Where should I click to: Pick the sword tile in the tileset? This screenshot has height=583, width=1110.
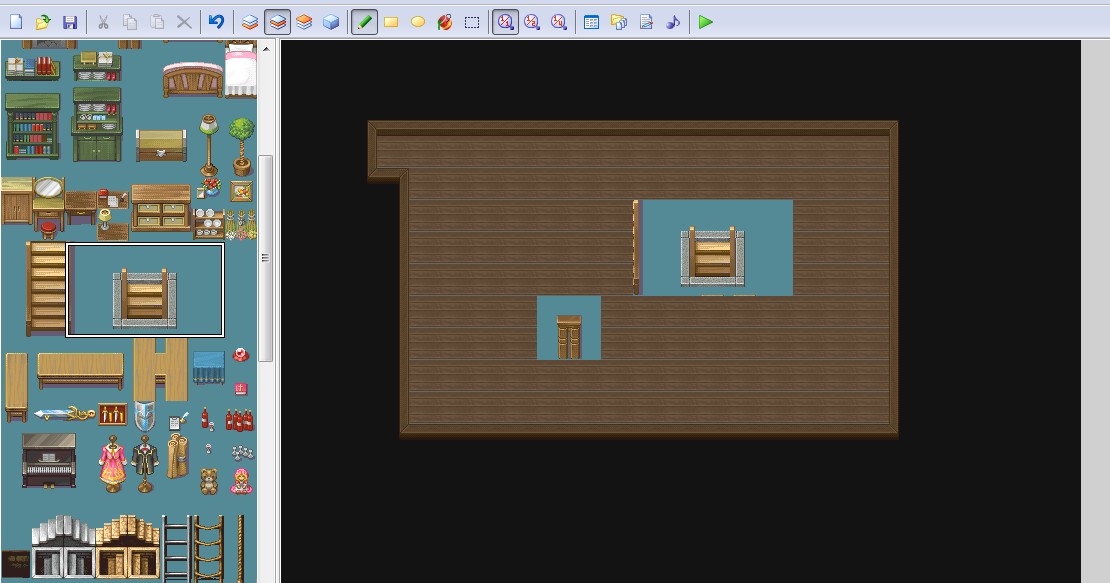click(x=64, y=414)
